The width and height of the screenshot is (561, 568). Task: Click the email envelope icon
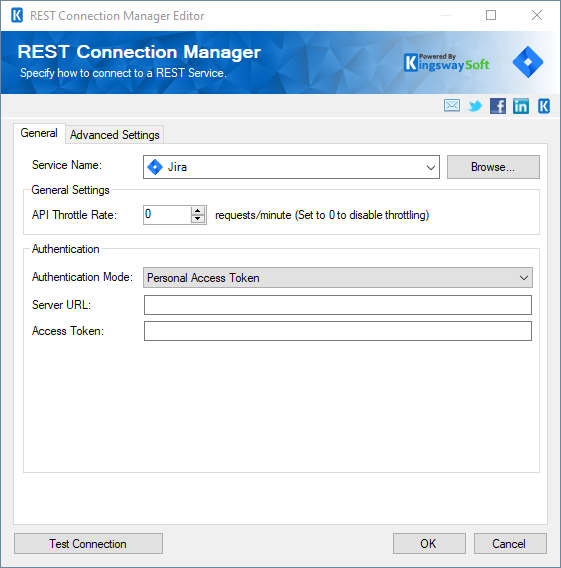452,106
